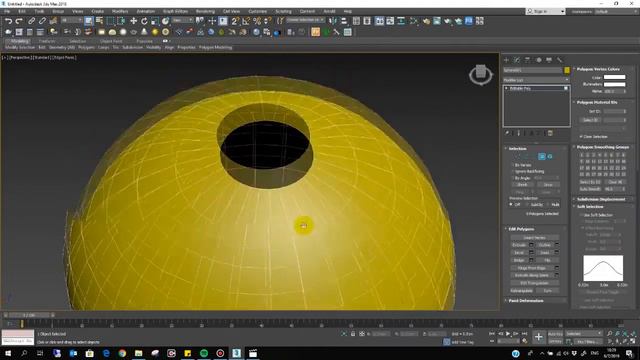
Task: Select Preview Selection Off radio
Action: pos(511,204)
